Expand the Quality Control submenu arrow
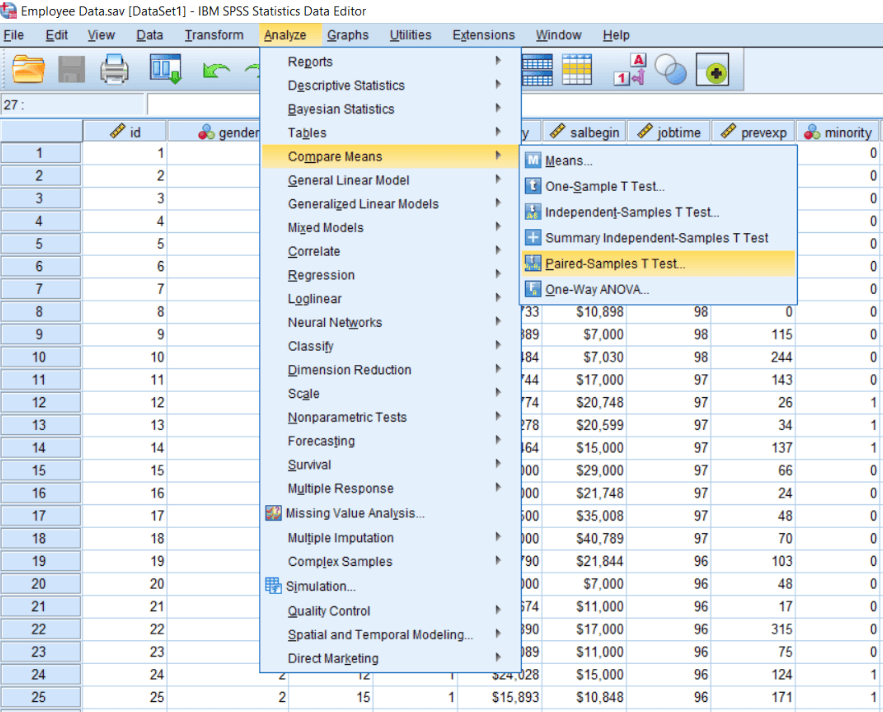 [498, 609]
